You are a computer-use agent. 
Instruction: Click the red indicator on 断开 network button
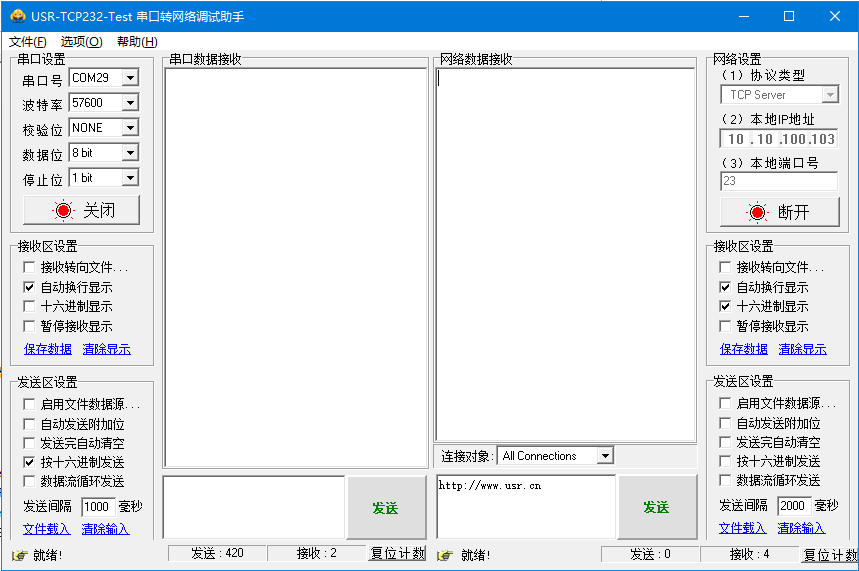pyautogui.click(x=757, y=212)
